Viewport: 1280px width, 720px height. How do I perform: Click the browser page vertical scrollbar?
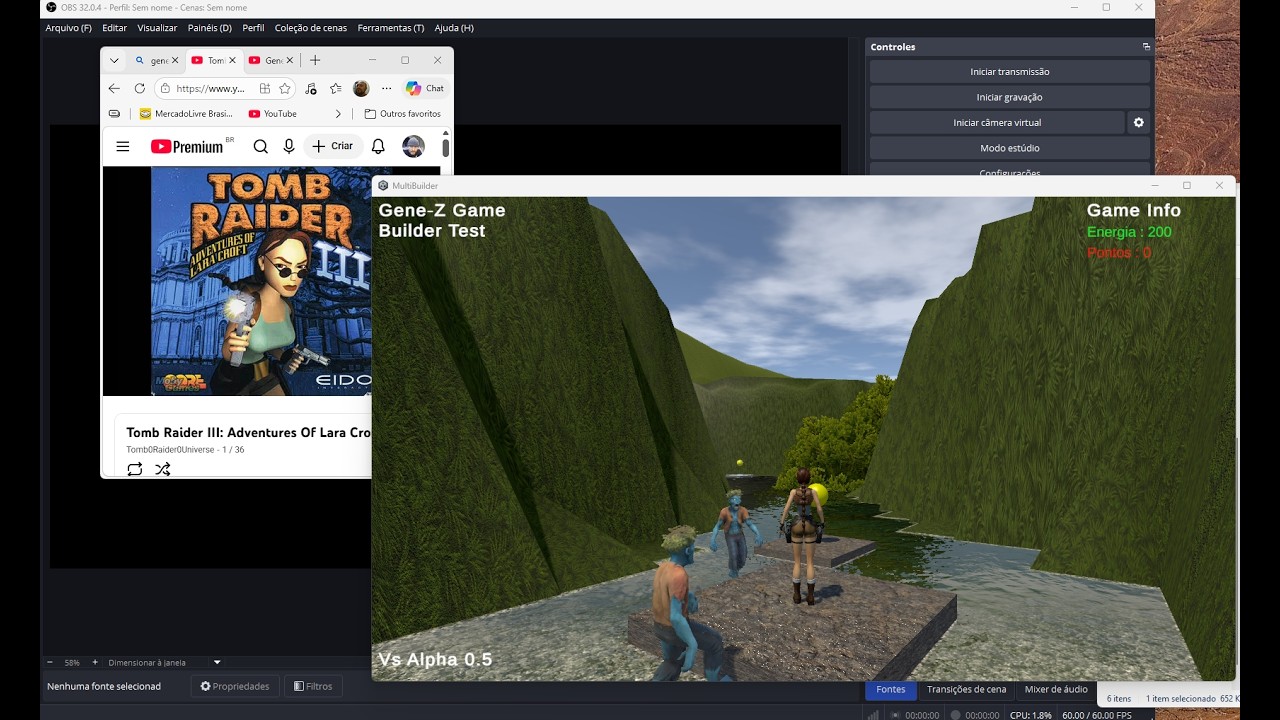pyautogui.click(x=446, y=146)
